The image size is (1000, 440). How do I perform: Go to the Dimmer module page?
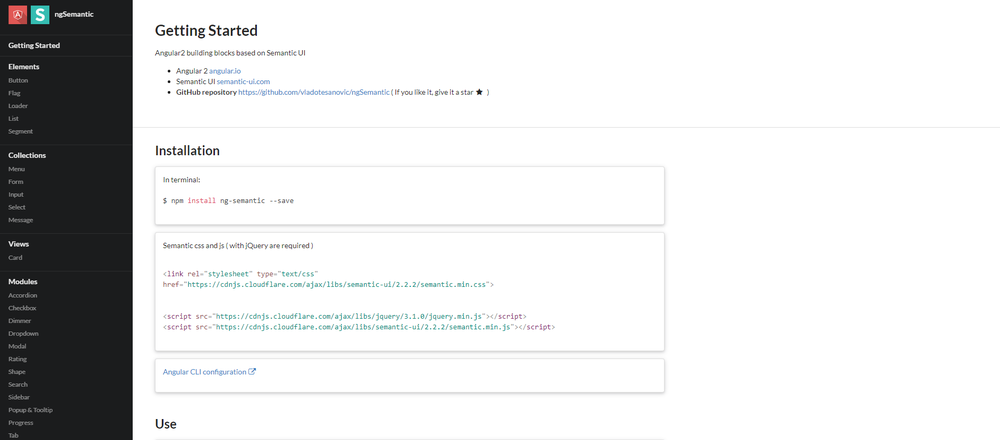20,321
